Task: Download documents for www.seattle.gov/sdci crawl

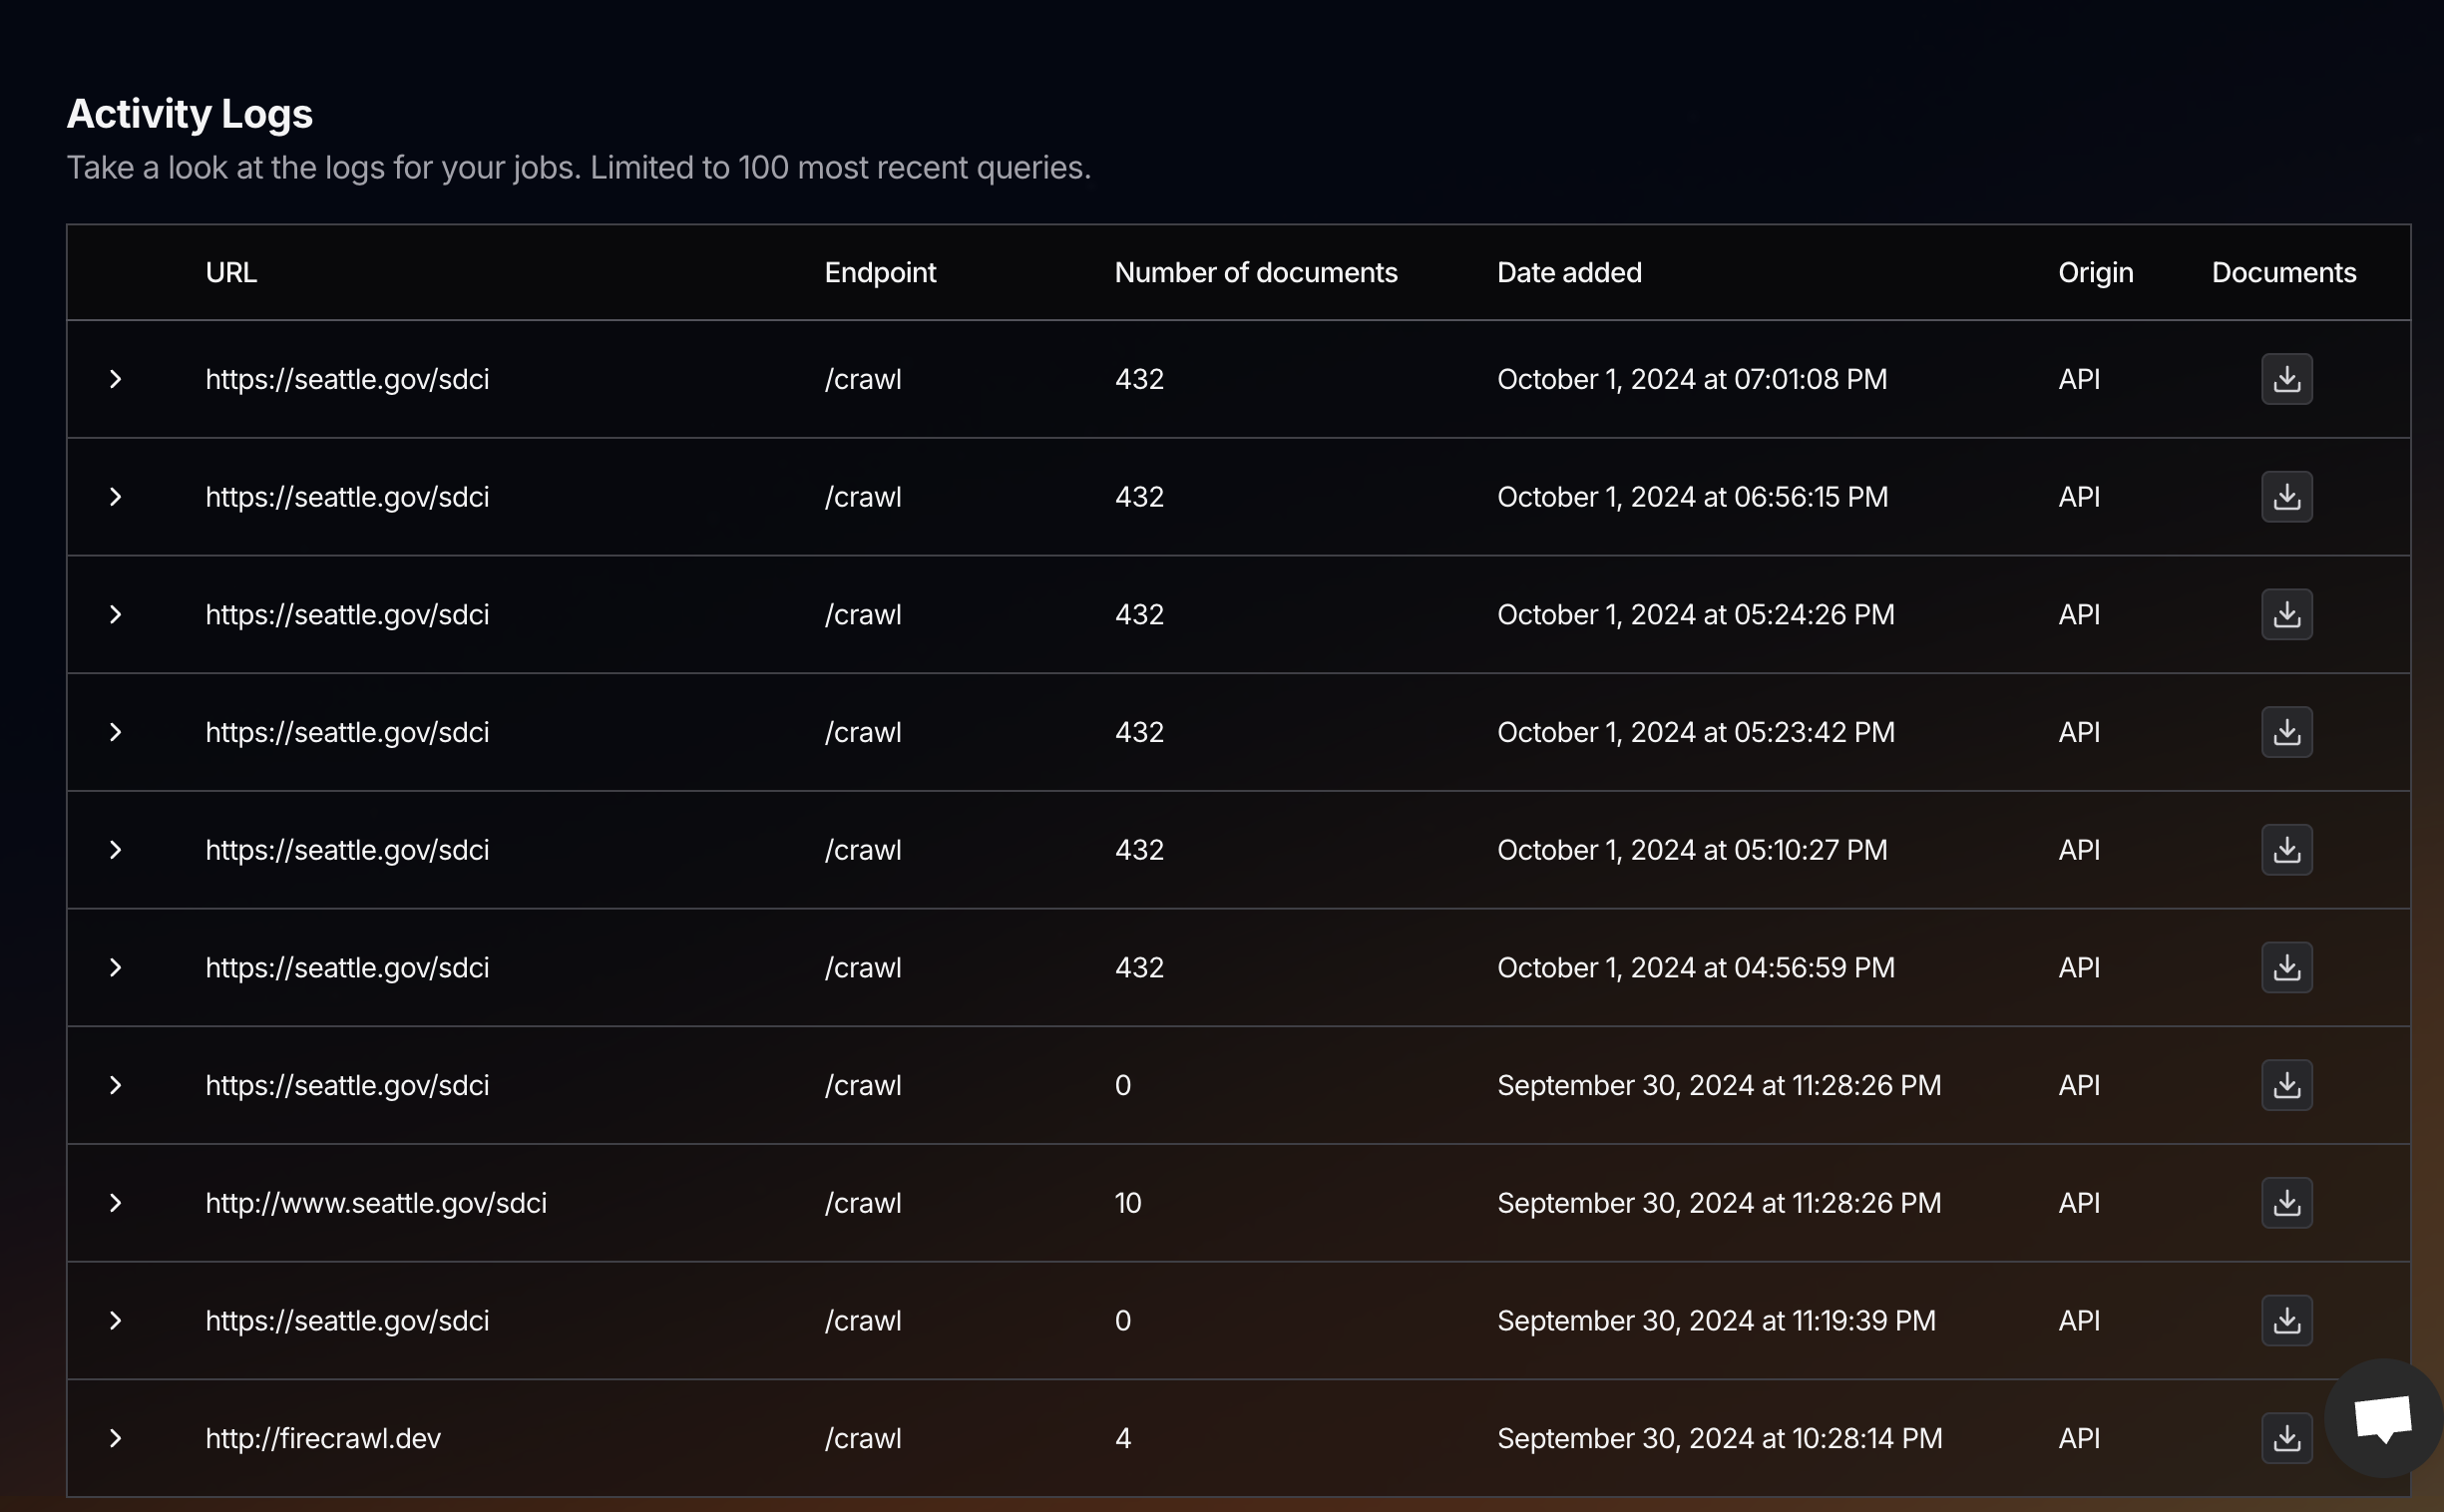Action: coord(2286,1203)
